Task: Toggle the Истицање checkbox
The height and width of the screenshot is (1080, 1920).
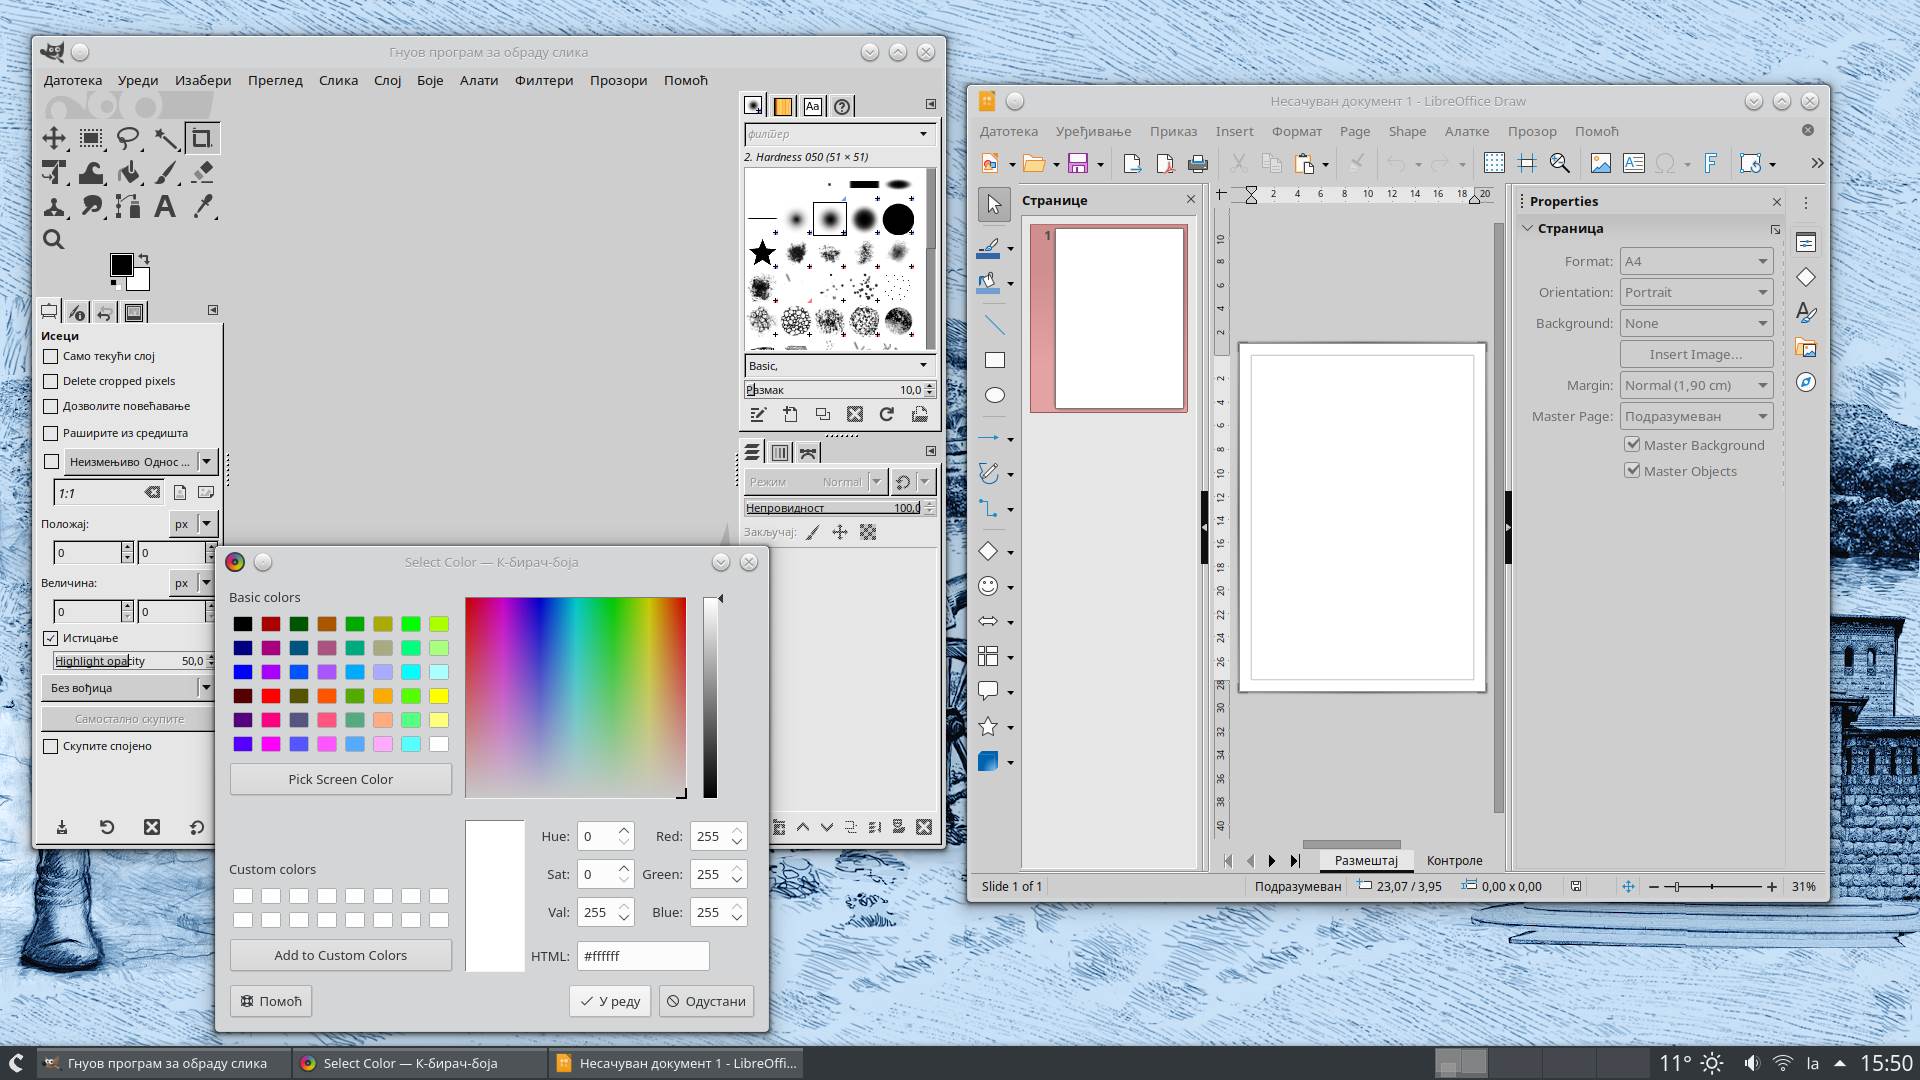Action: coord(51,638)
